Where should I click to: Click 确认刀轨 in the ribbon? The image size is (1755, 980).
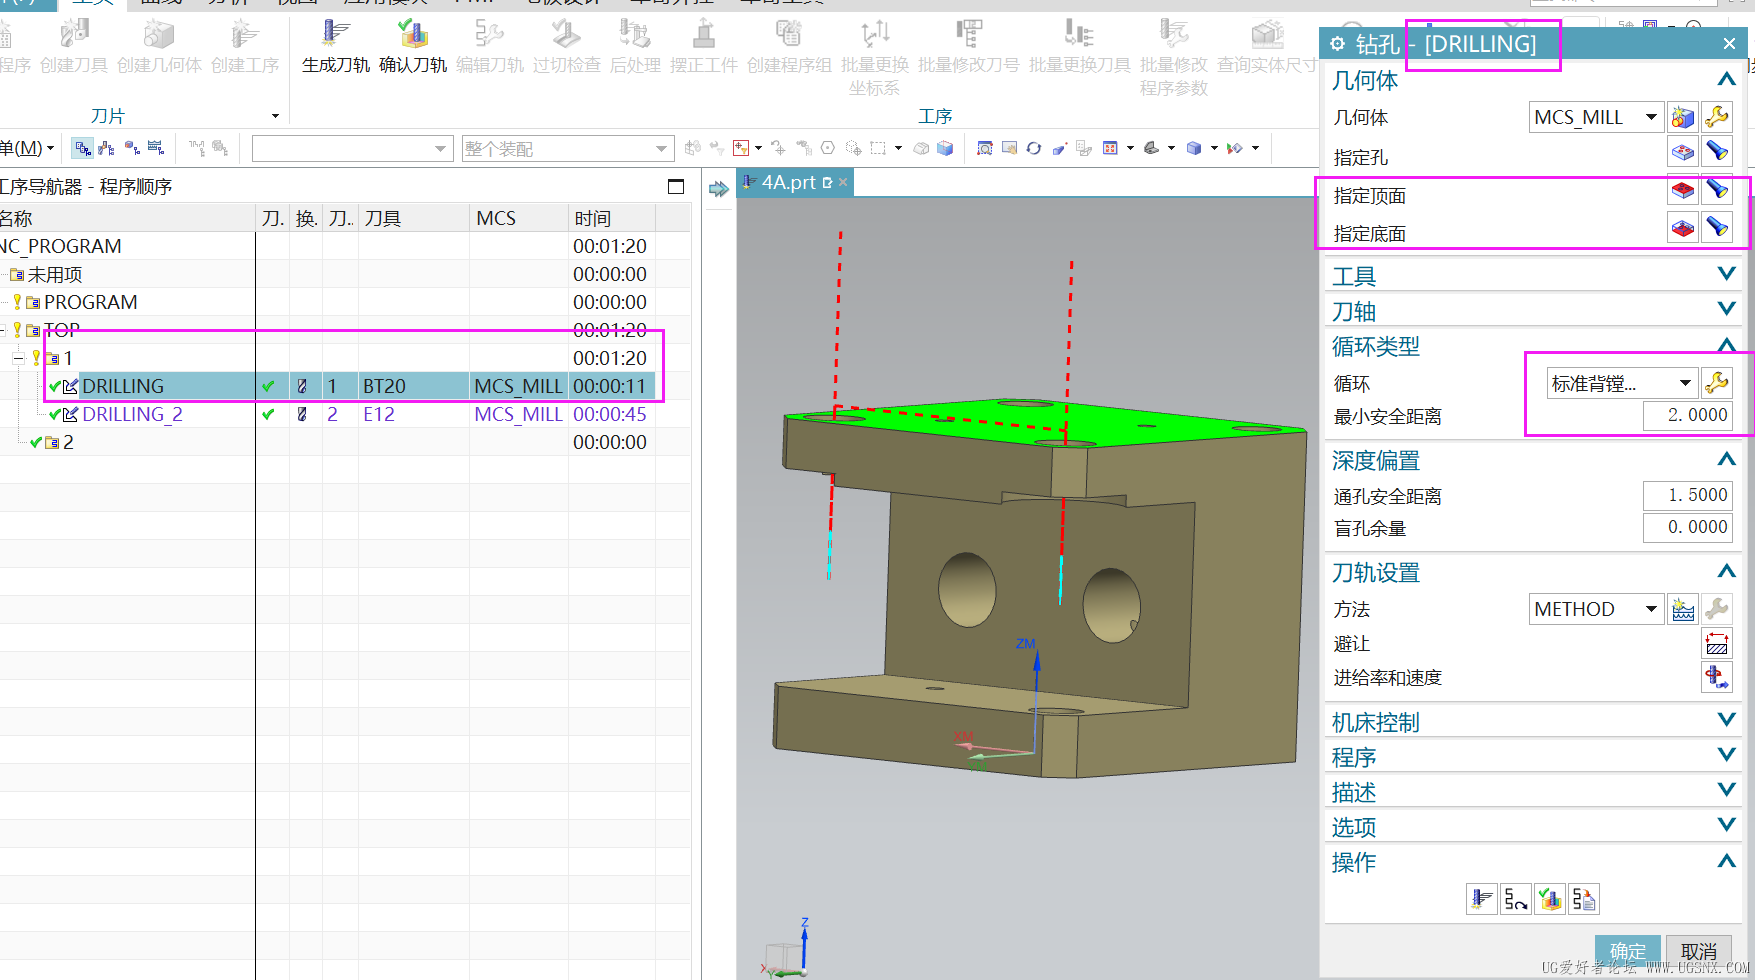tap(413, 47)
